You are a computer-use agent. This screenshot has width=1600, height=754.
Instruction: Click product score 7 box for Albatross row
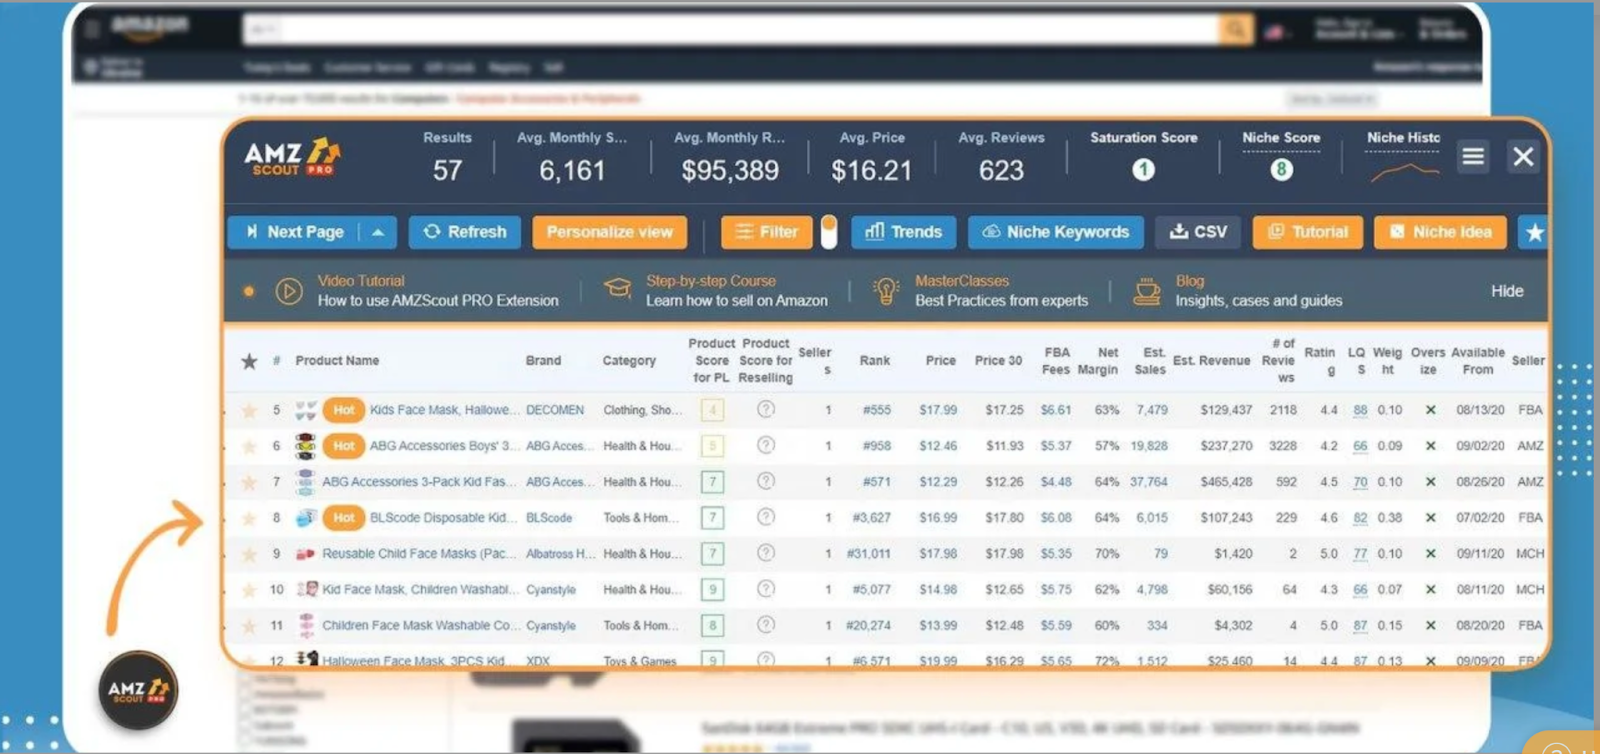(x=713, y=554)
